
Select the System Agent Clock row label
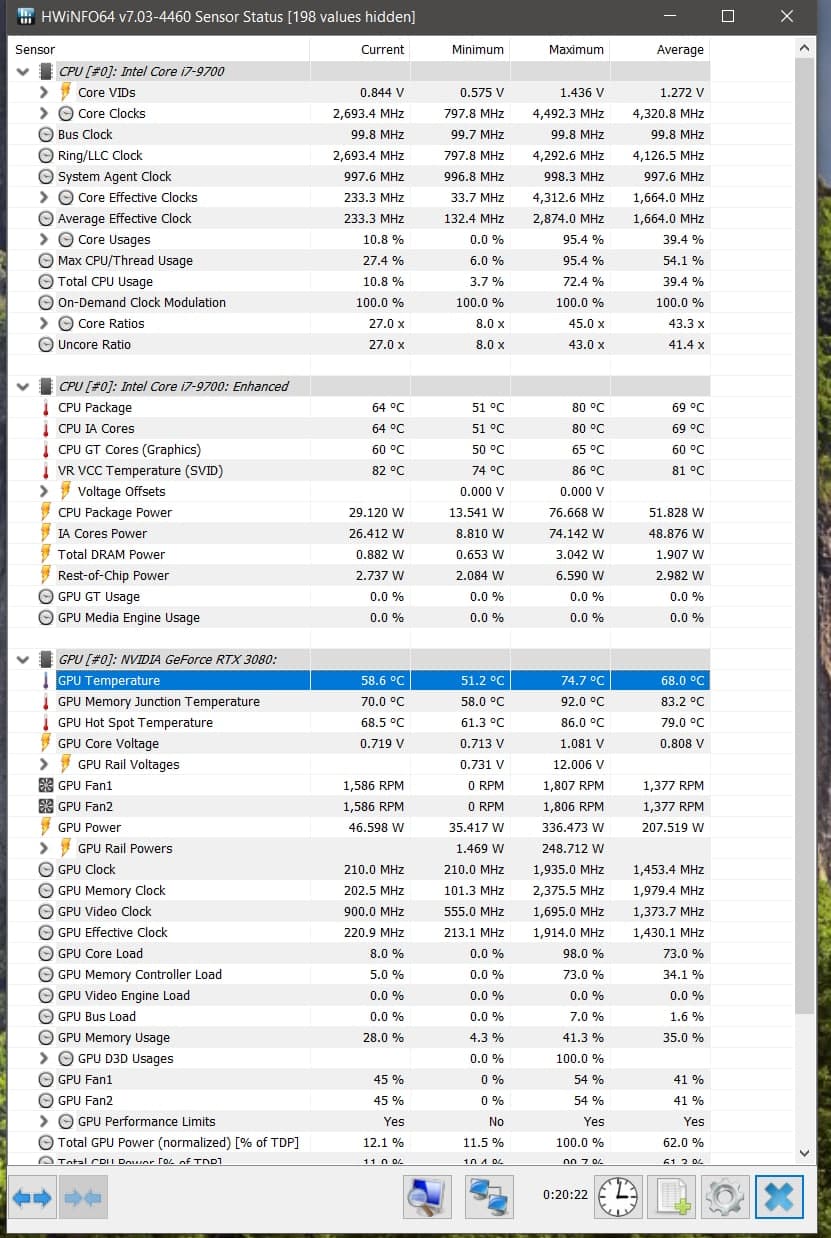tap(115, 176)
